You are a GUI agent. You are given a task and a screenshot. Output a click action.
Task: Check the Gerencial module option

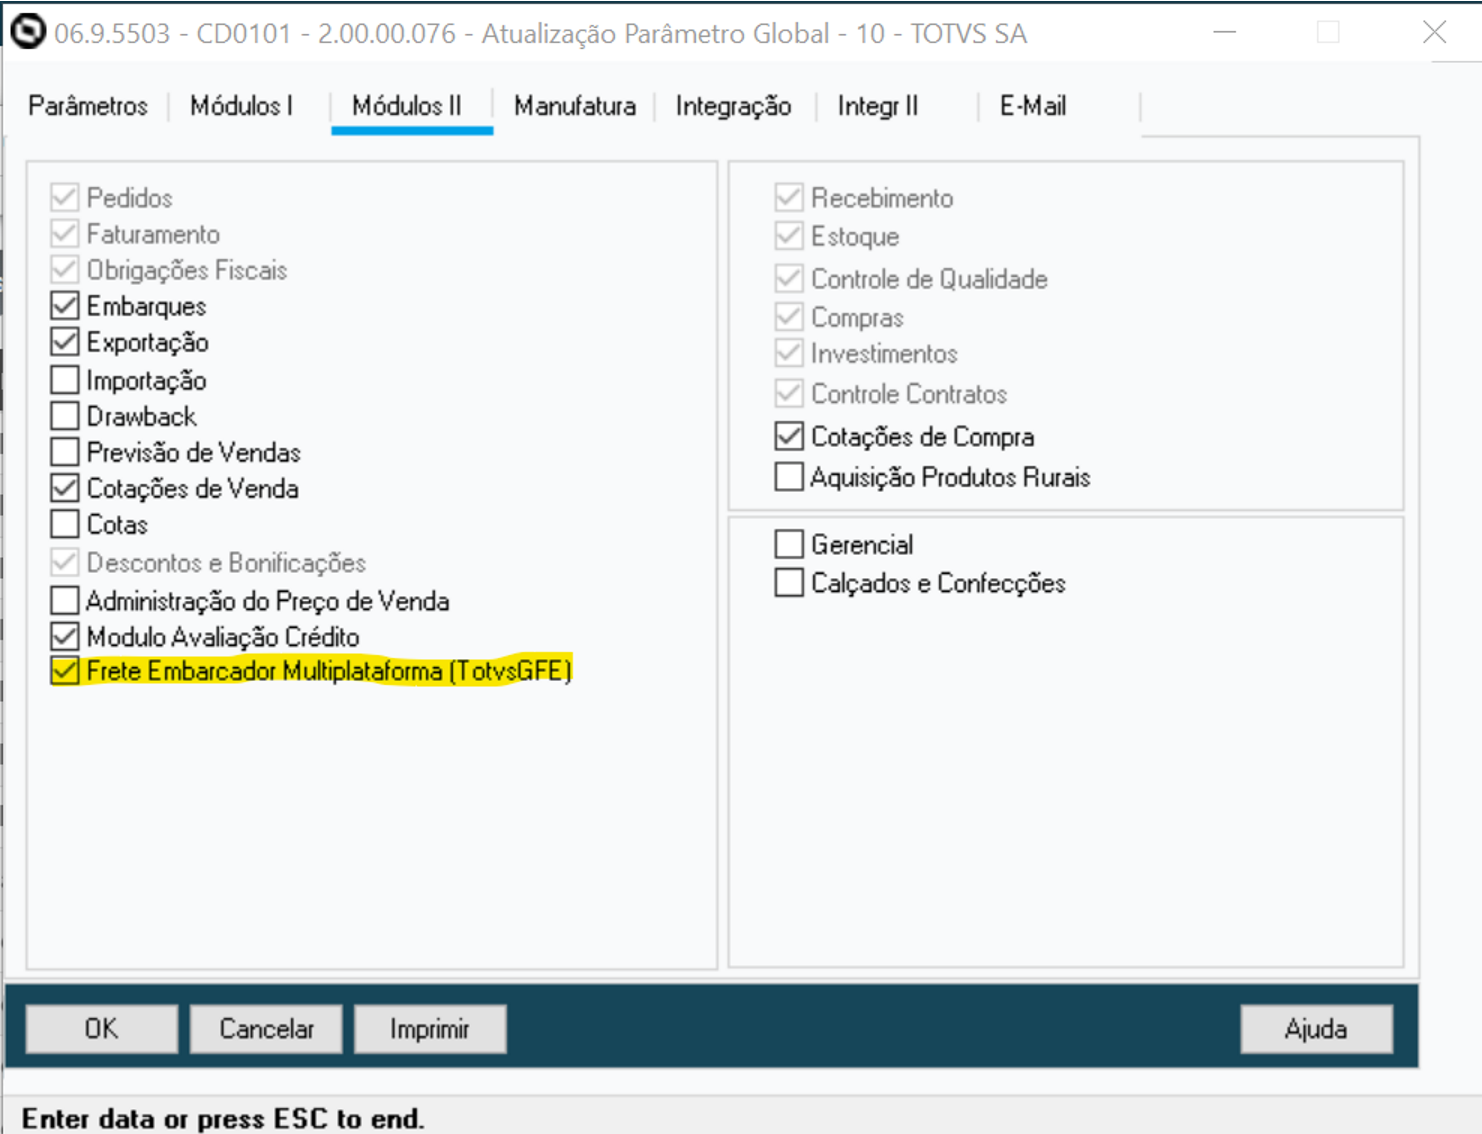tap(789, 544)
